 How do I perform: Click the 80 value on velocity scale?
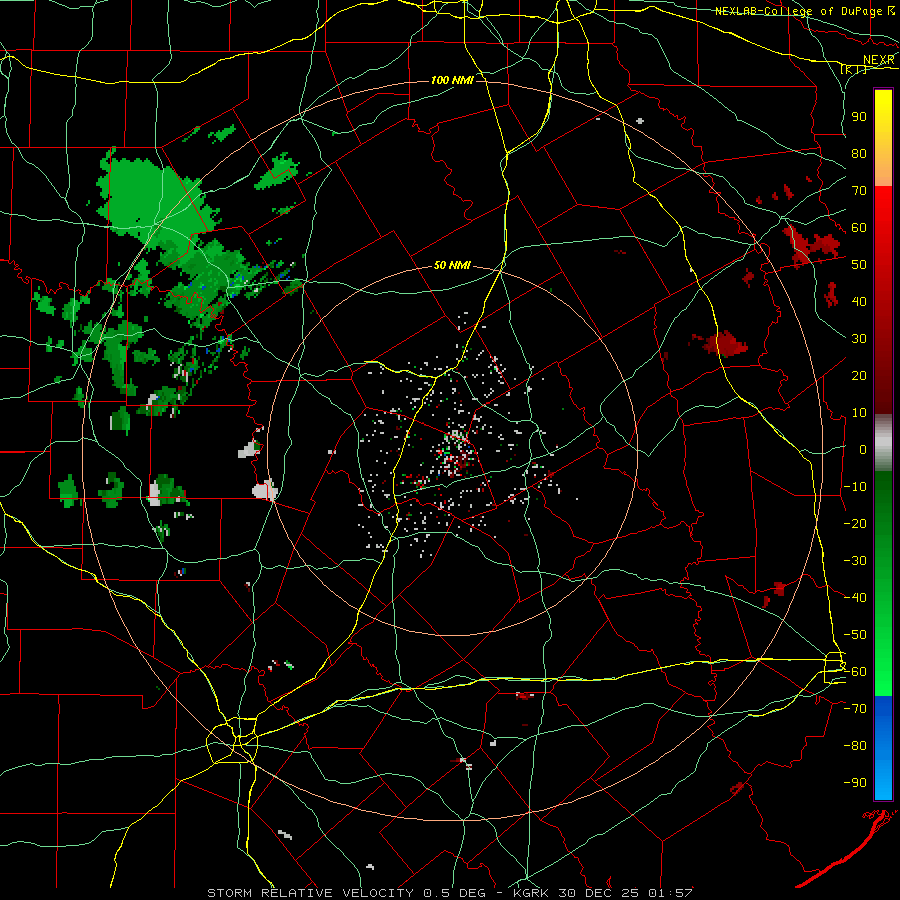coord(859,153)
